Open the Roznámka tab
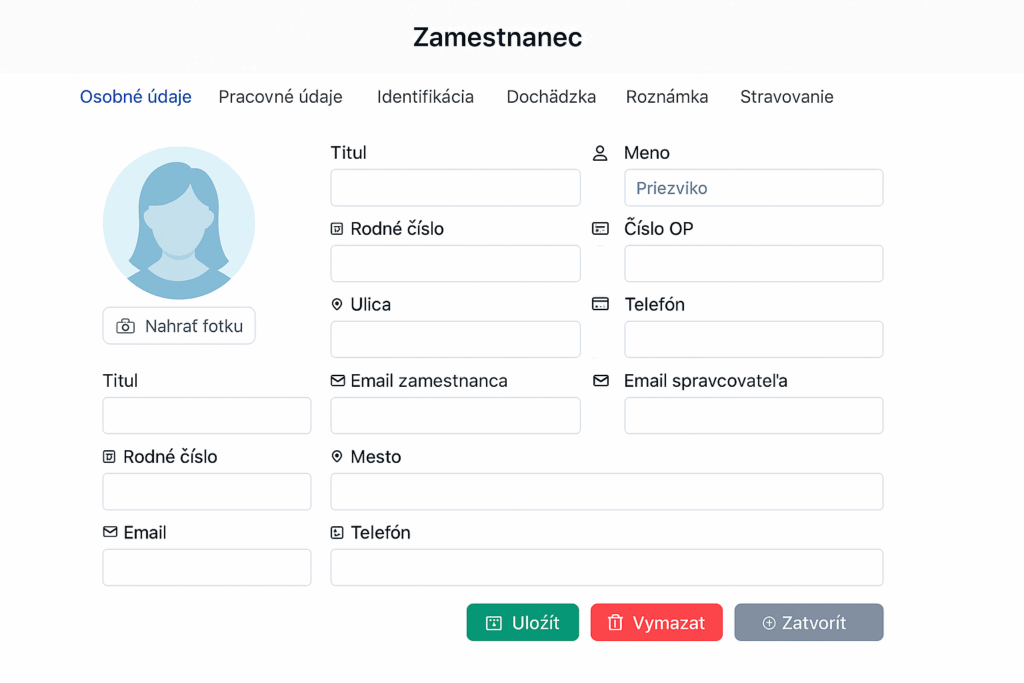 667,97
